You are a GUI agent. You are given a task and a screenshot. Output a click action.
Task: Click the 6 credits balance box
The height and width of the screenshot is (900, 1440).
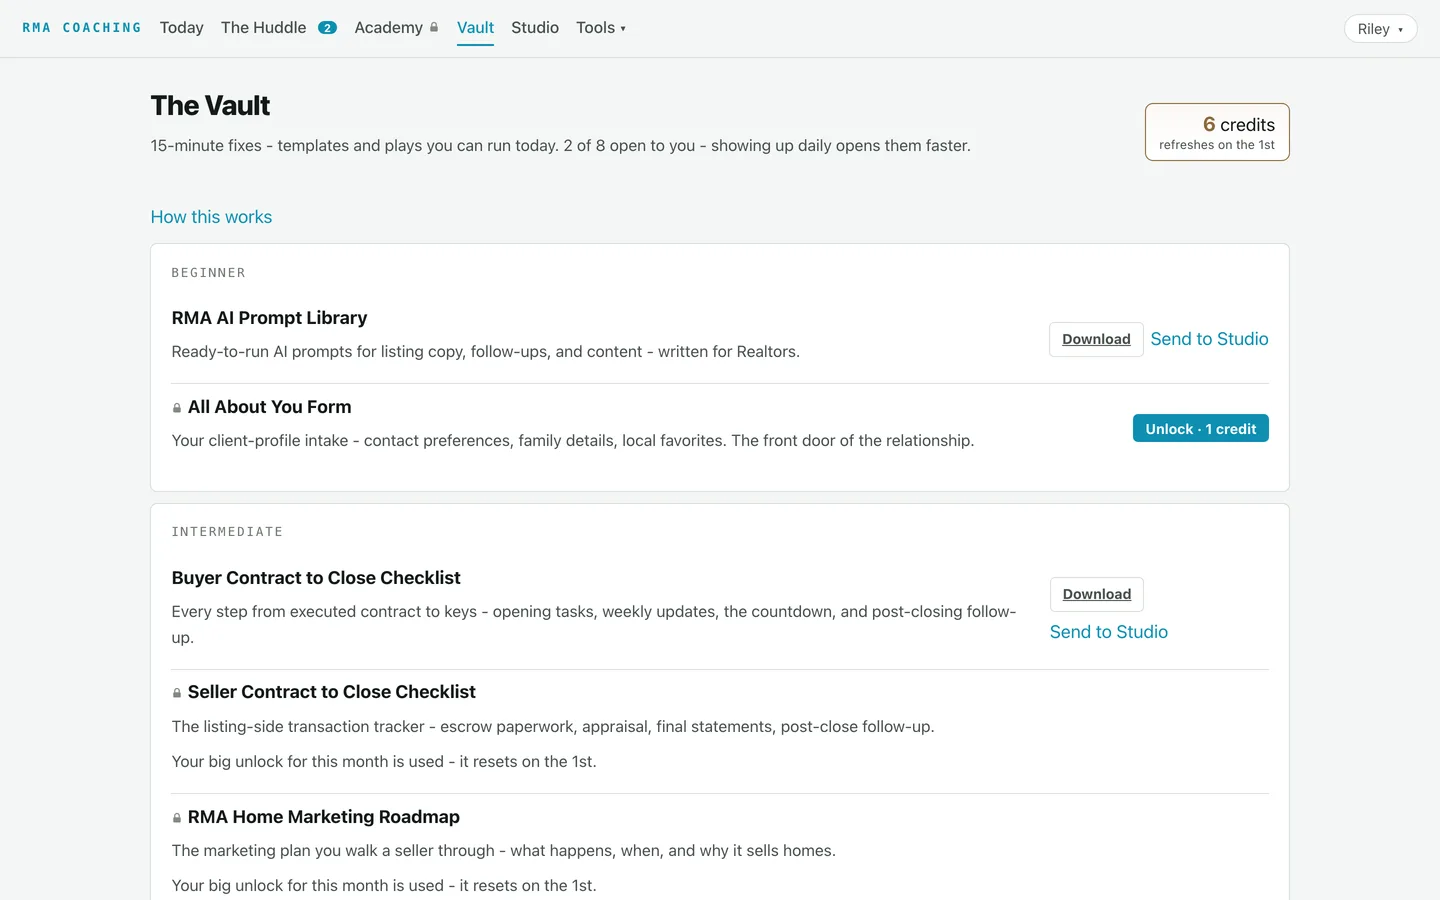click(x=1217, y=132)
